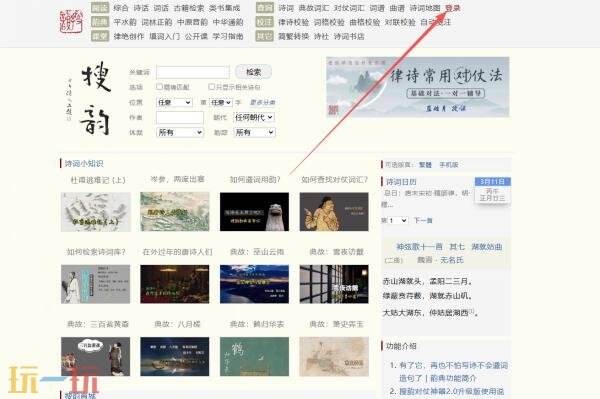Open the 位置 position dropdown
The width and height of the screenshot is (600, 399).
pos(174,103)
